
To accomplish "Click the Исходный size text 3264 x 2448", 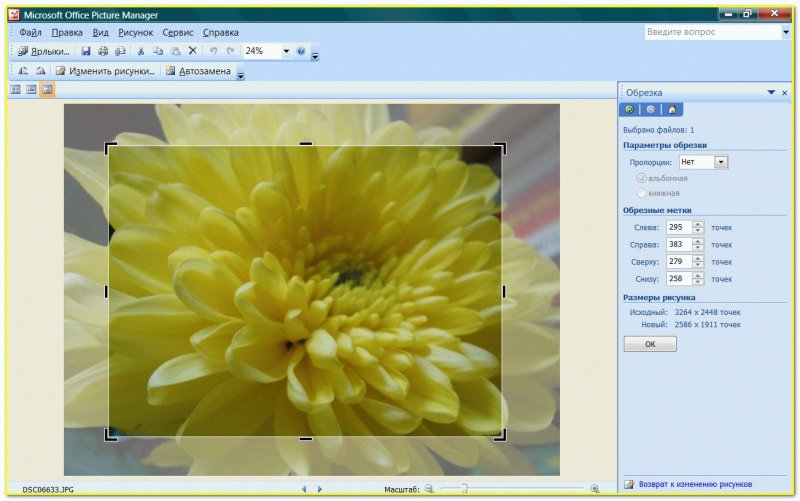I will tap(707, 312).
